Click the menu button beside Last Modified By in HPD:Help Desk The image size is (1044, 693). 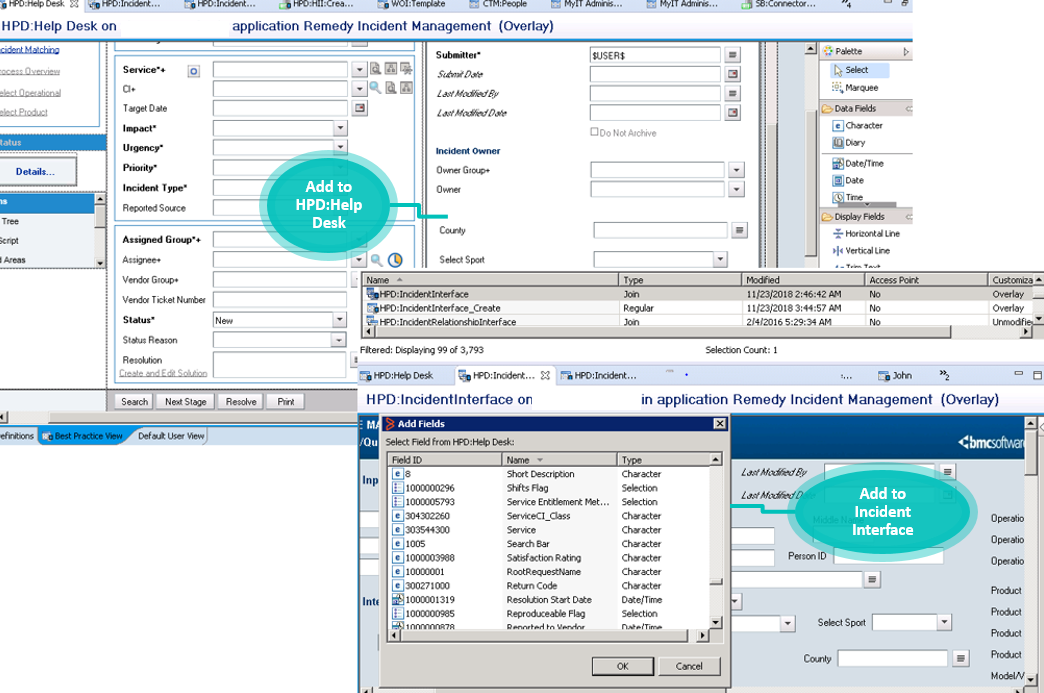[x=732, y=93]
